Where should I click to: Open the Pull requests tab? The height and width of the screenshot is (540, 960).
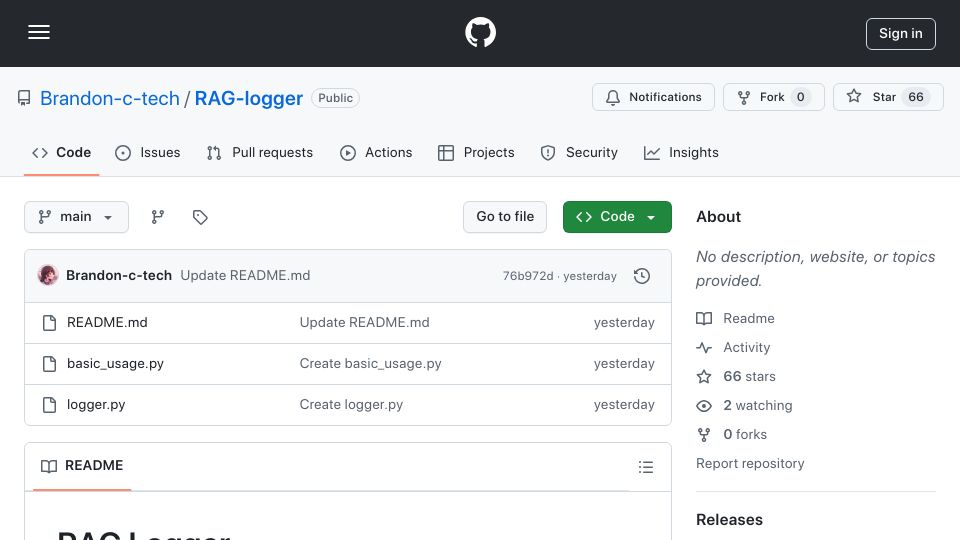[260, 152]
